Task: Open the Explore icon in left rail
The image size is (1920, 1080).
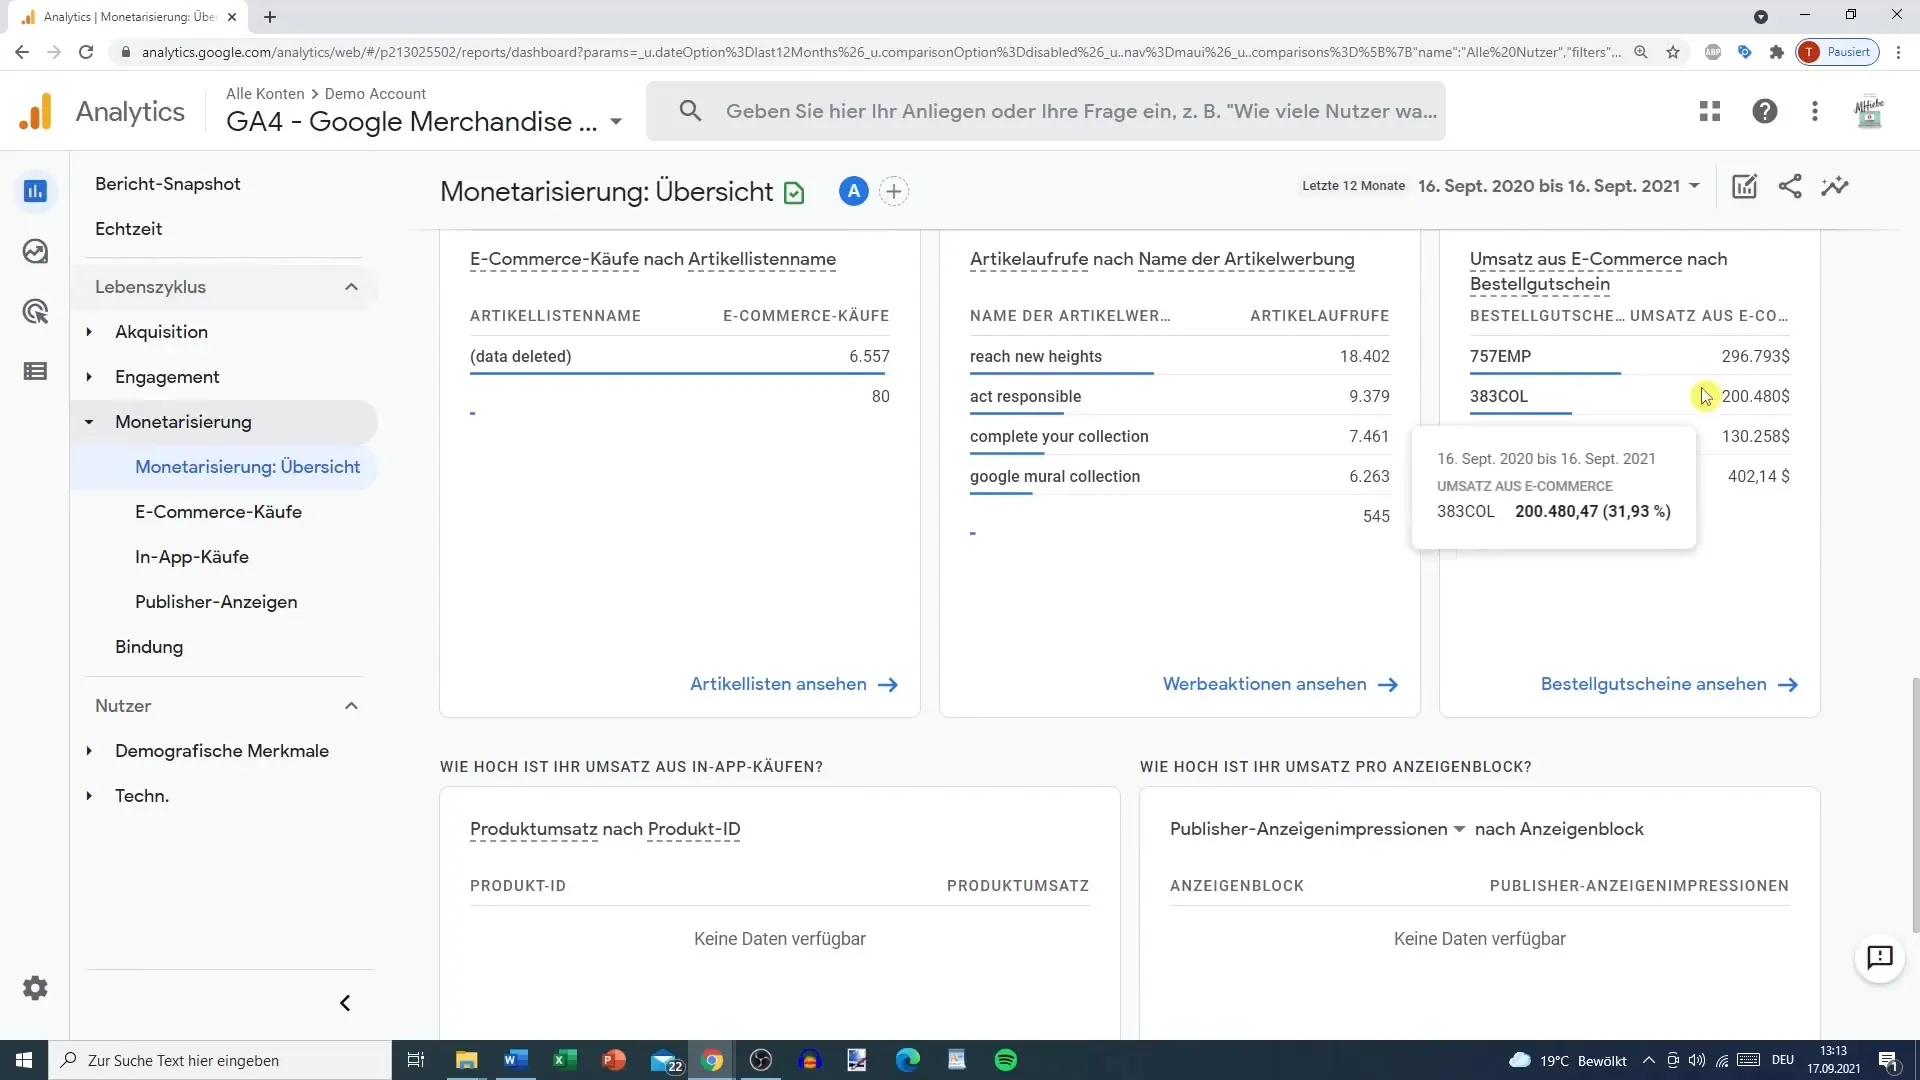Action: click(35, 251)
